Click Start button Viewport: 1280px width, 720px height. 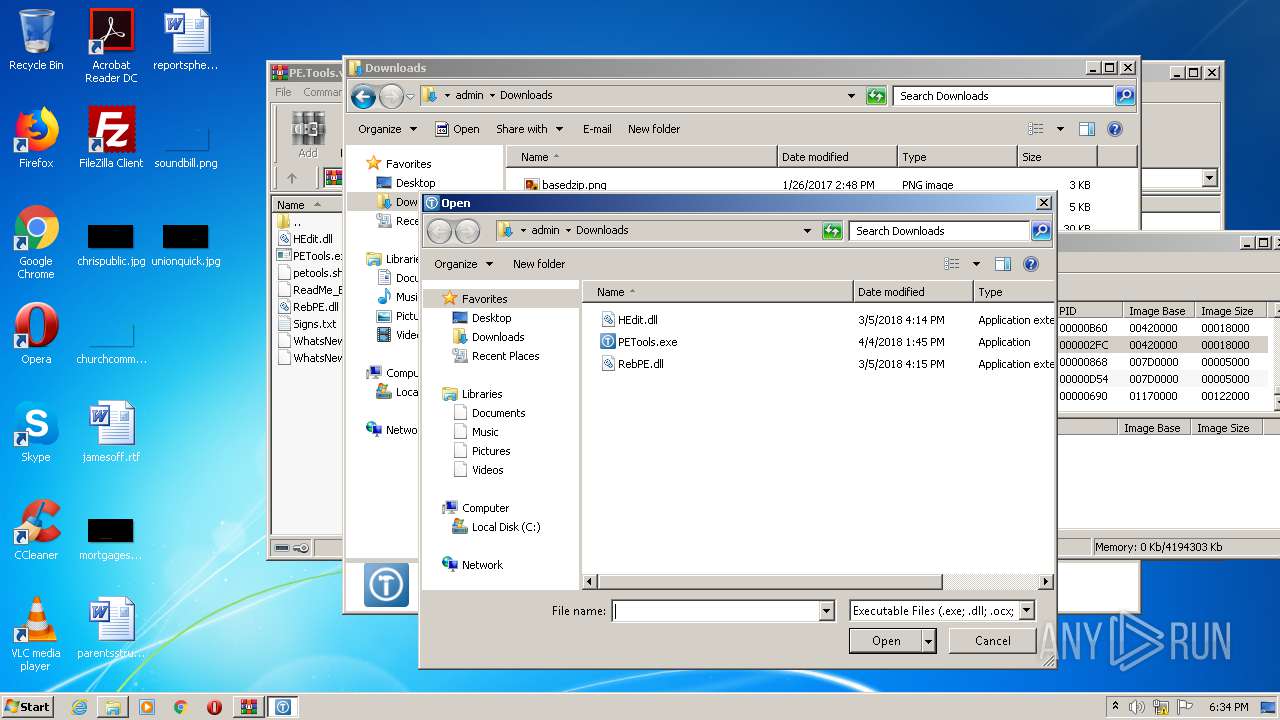(x=27, y=707)
